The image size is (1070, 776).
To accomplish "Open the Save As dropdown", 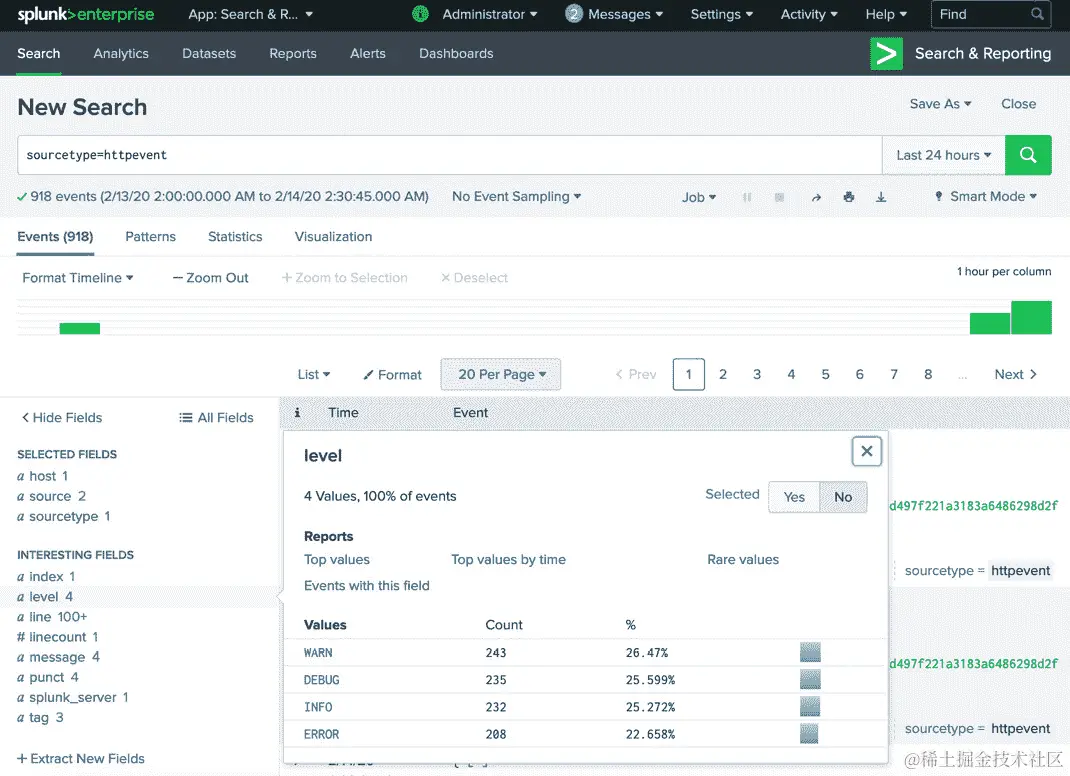I will (940, 104).
